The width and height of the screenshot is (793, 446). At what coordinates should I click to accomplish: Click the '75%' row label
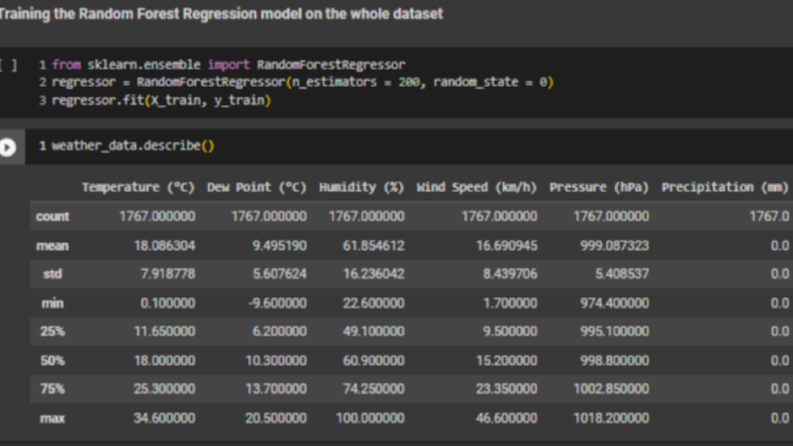tap(53, 389)
